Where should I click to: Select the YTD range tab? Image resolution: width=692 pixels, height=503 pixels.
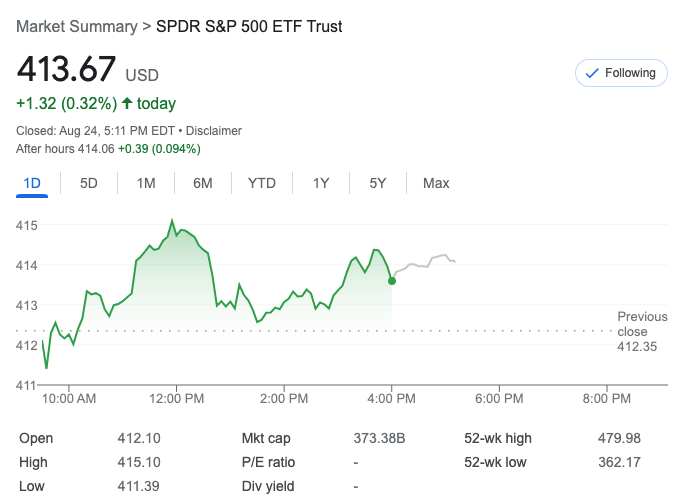262,183
